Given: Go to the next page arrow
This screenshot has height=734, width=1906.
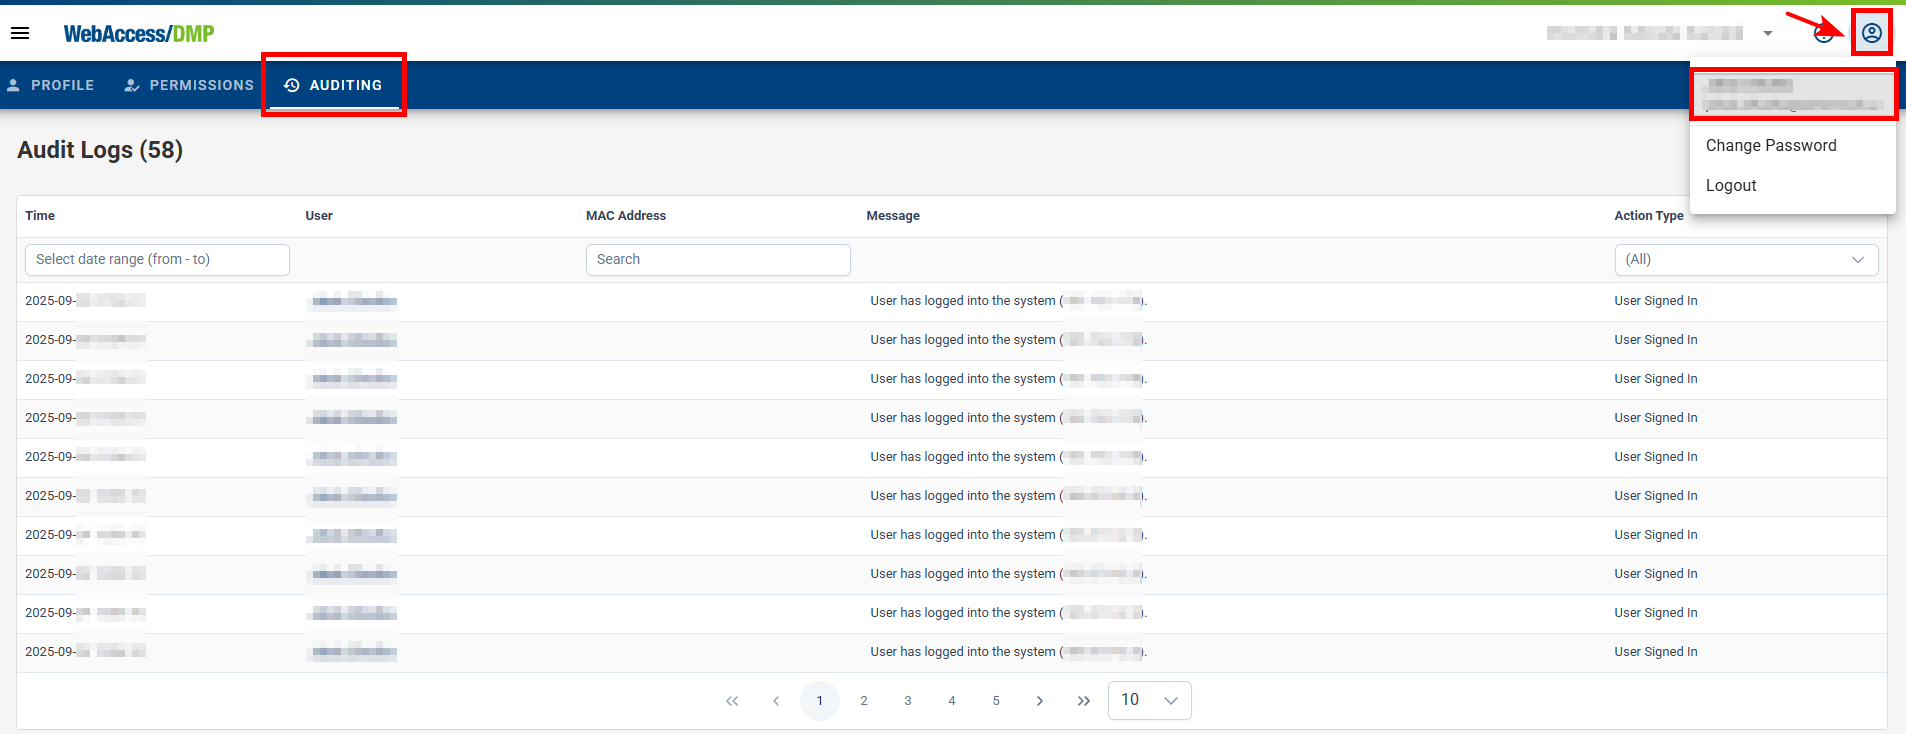Looking at the screenshot, I should pos(1040,701).
